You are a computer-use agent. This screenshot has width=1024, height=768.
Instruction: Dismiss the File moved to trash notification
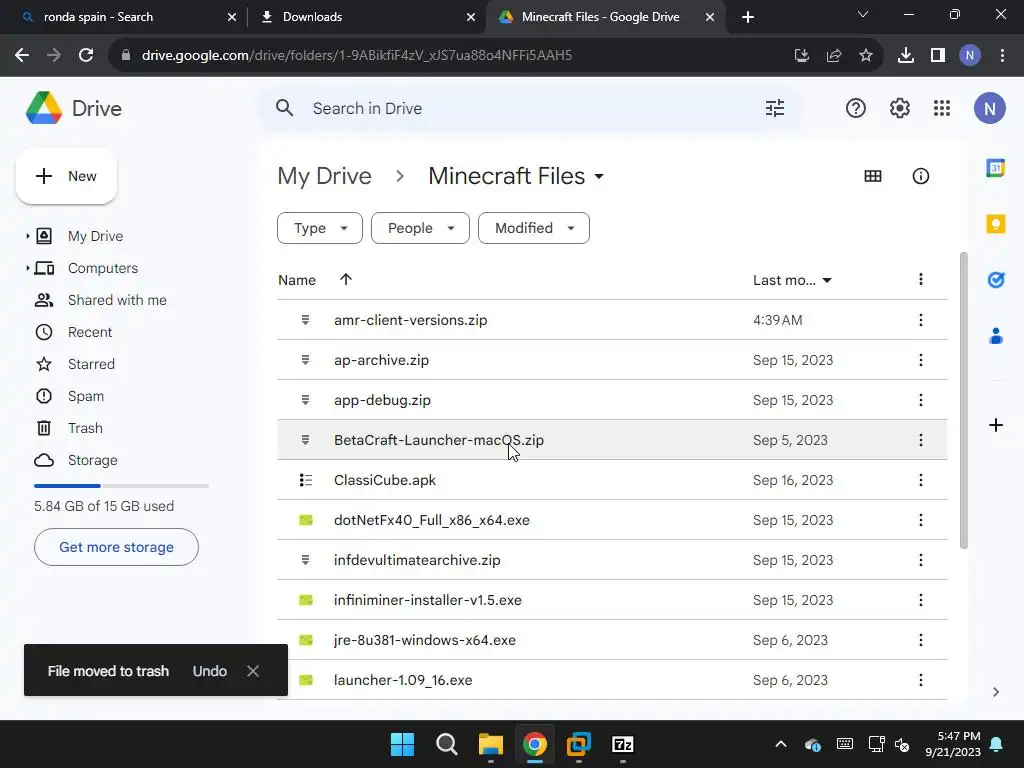[253, 671]
